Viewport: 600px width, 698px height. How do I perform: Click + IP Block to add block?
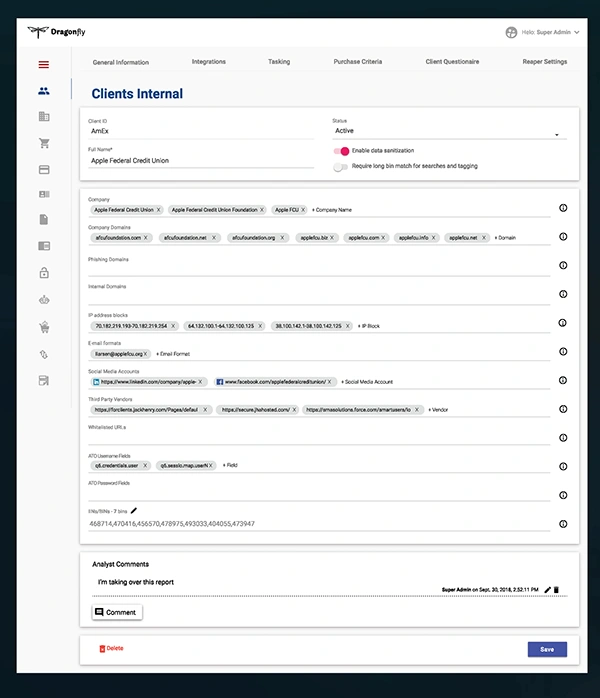point(369,326)
